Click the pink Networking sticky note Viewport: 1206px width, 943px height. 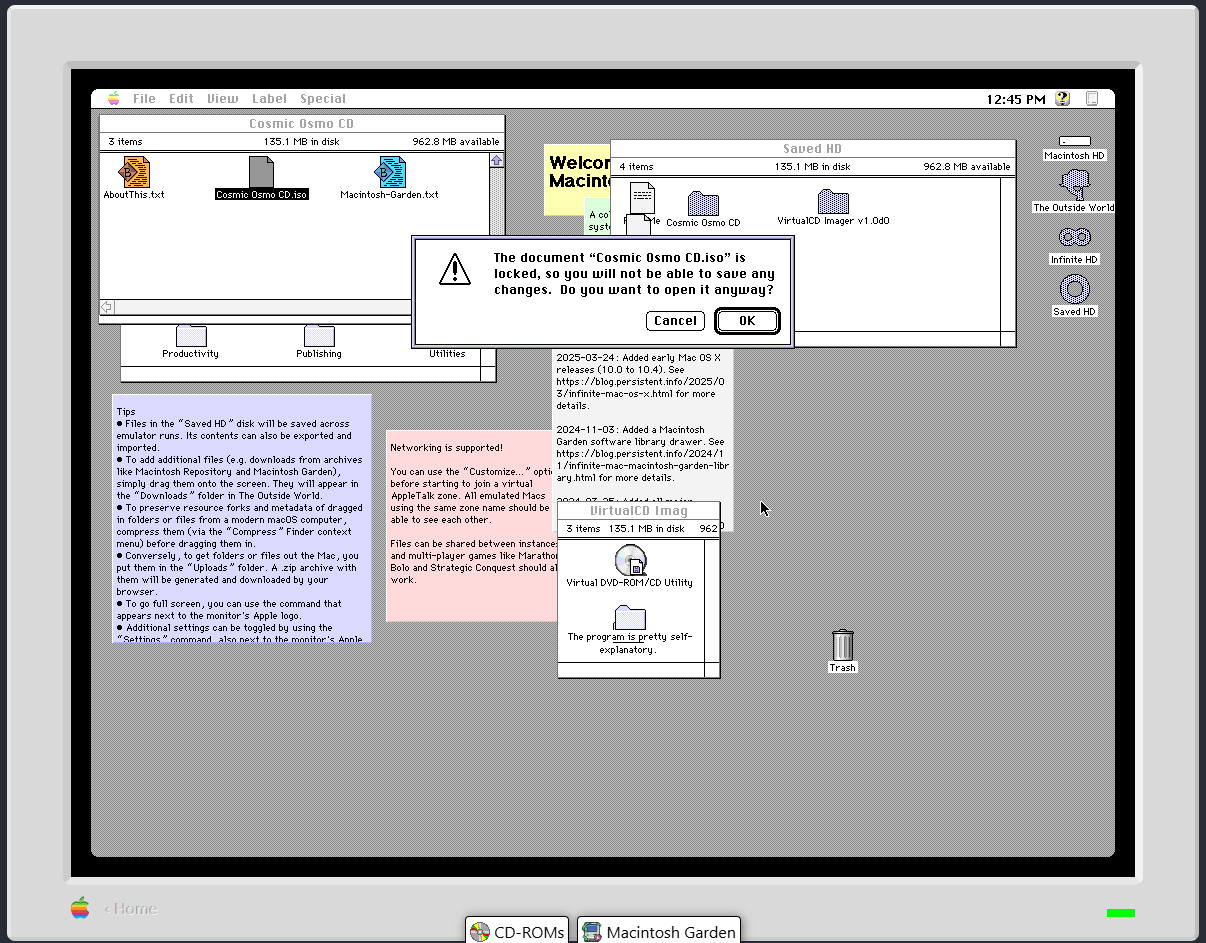coord(470,525)
